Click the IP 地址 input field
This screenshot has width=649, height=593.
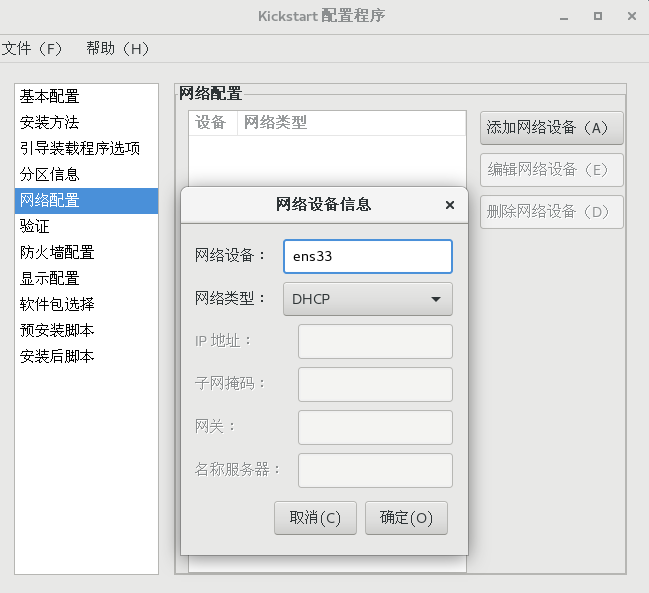375,341
